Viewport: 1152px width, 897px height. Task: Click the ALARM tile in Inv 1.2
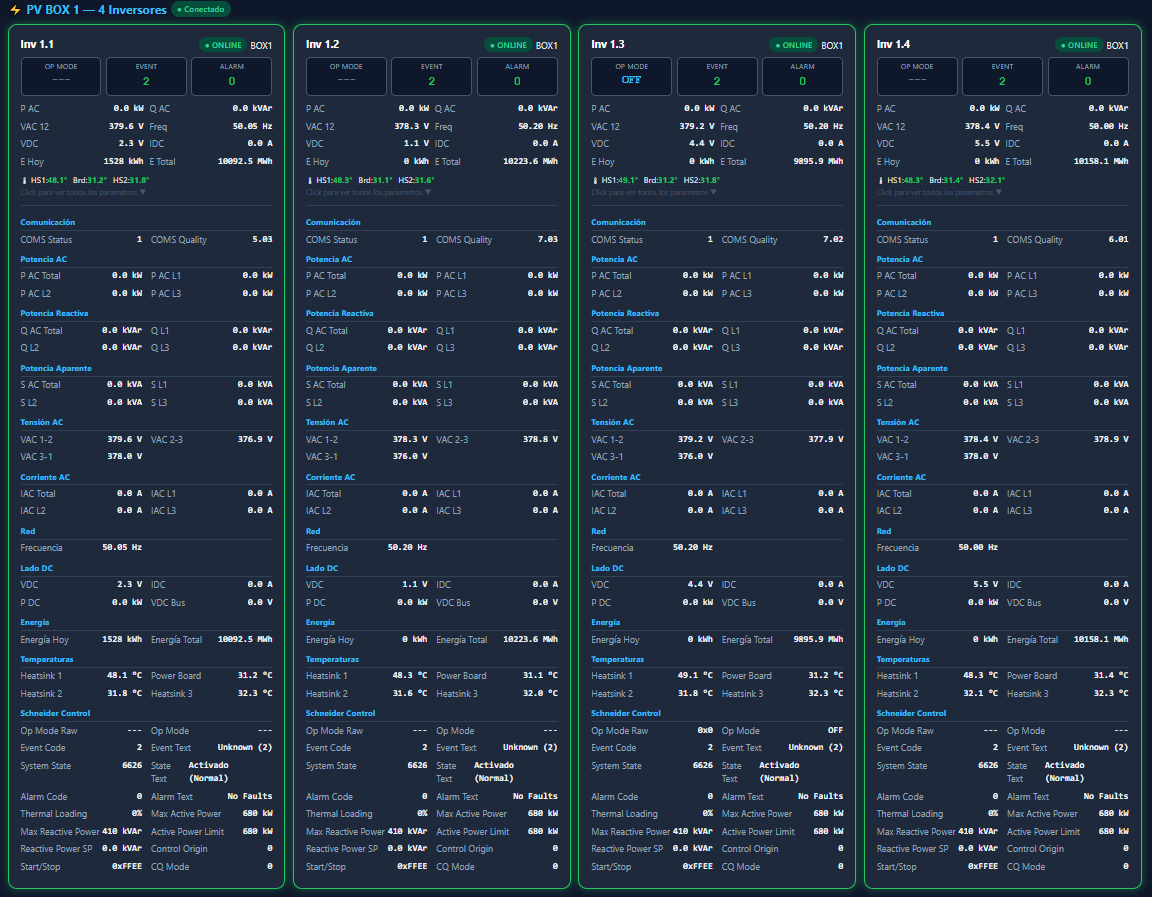(x=517, y=76)
